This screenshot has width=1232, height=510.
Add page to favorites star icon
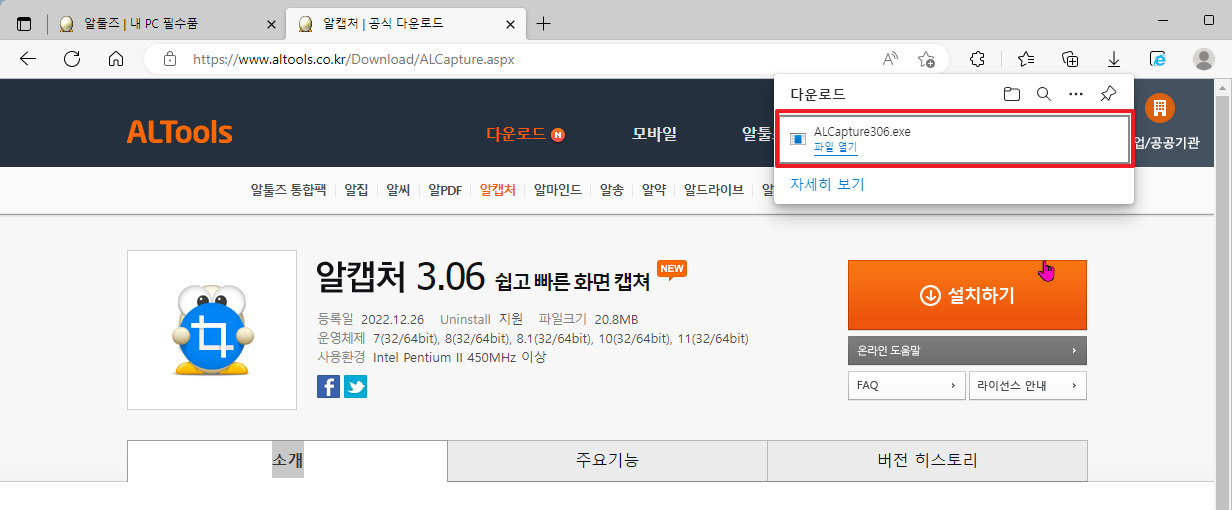click(x=927, y=59)
